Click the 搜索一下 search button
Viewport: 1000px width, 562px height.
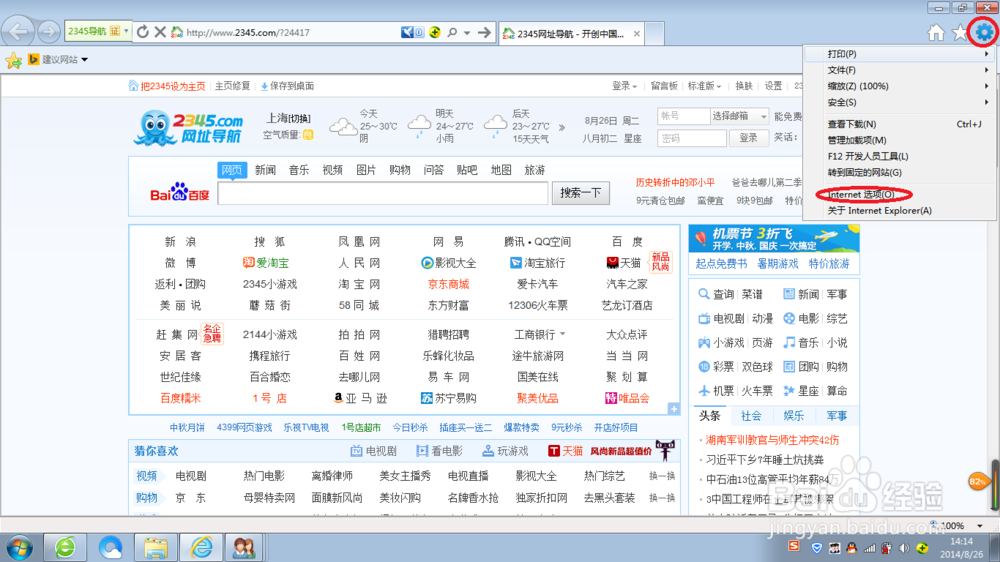point(580,193)
